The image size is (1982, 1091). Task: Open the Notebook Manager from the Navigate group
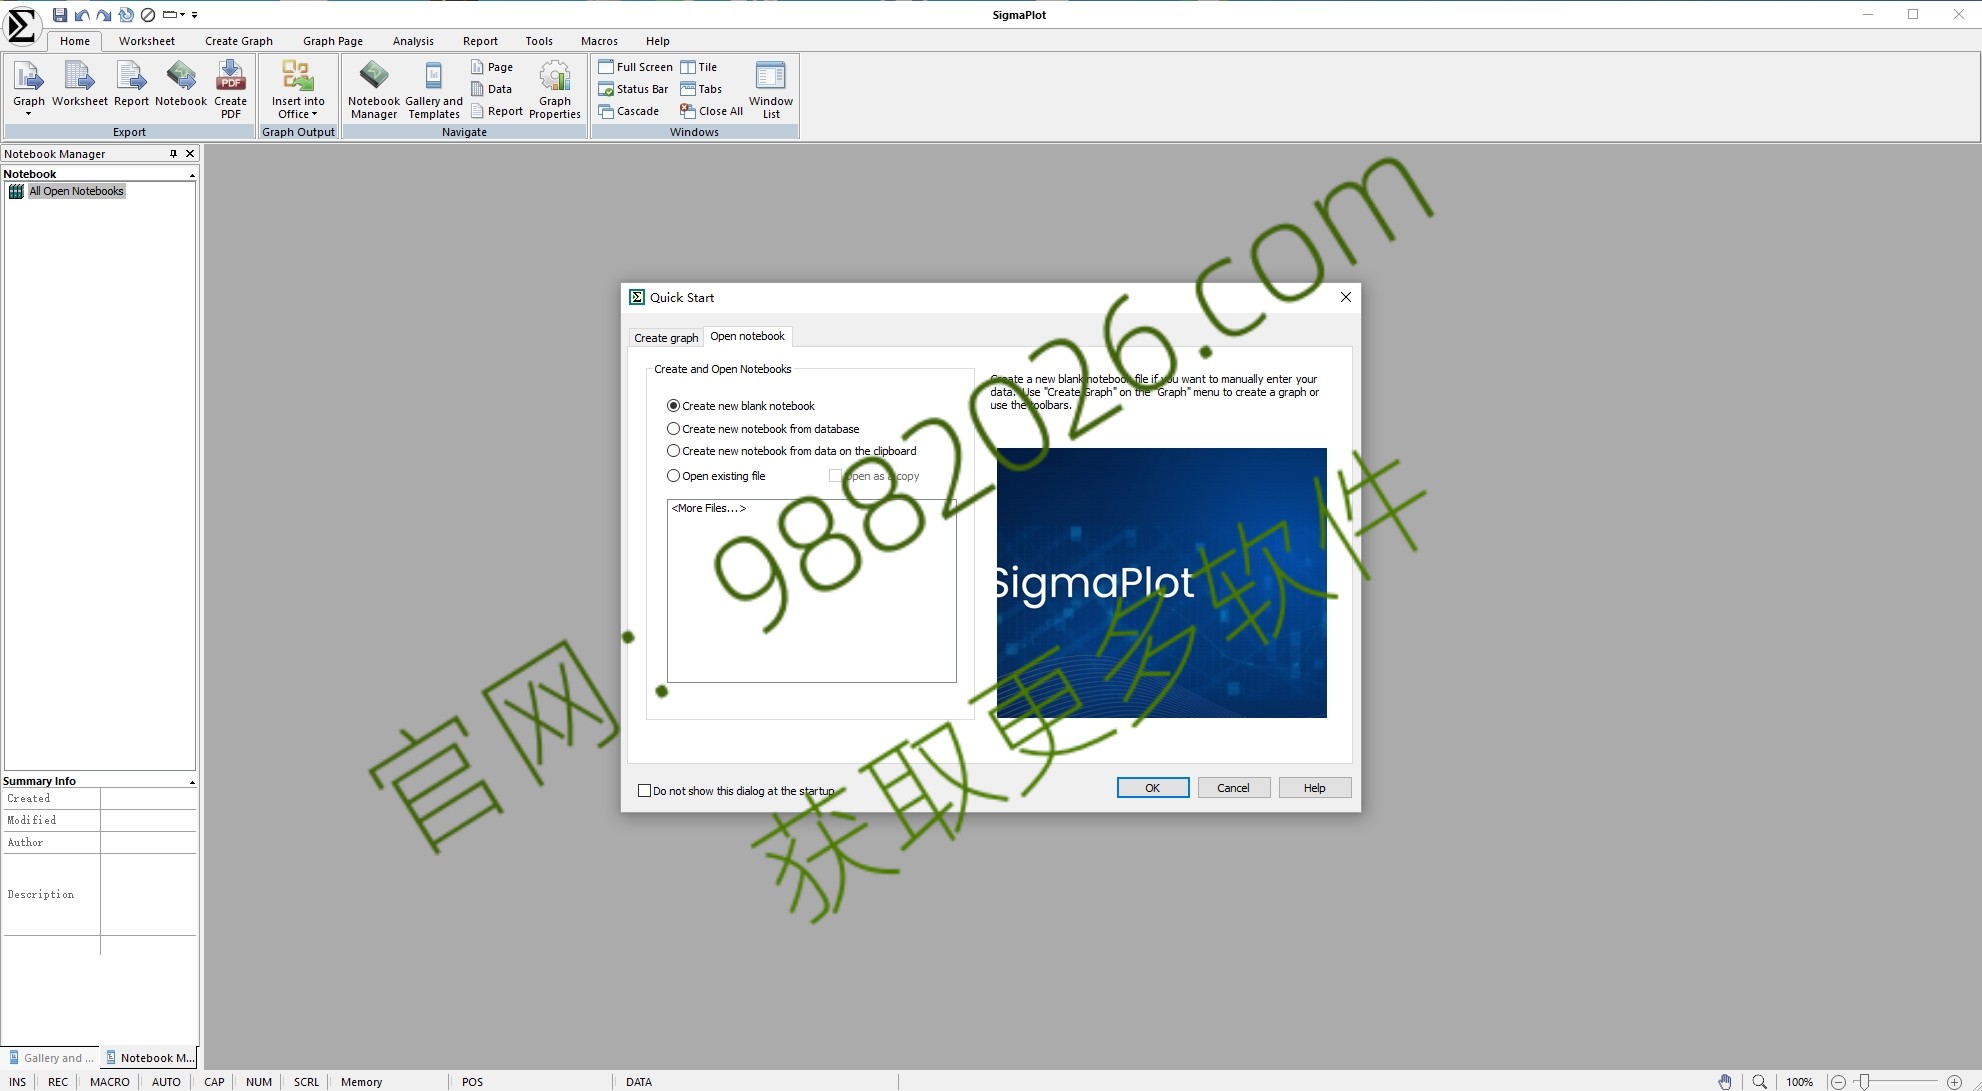point(374,89)
